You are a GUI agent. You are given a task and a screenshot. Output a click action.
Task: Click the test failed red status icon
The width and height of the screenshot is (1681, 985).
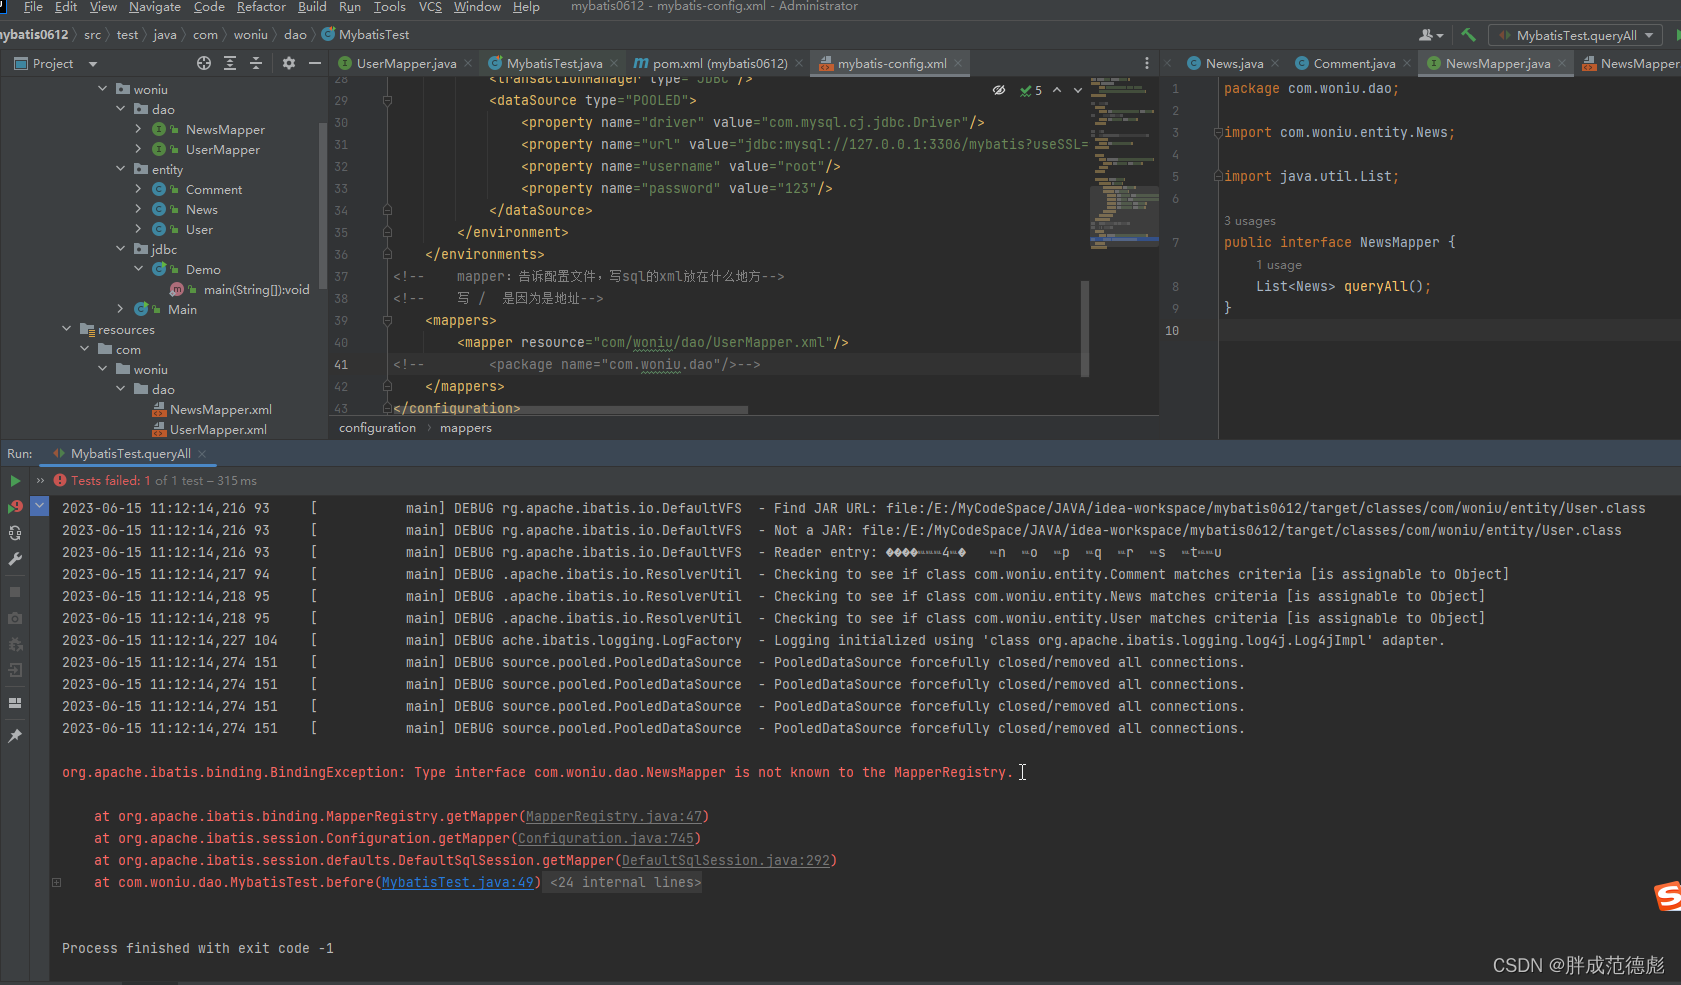60,481
